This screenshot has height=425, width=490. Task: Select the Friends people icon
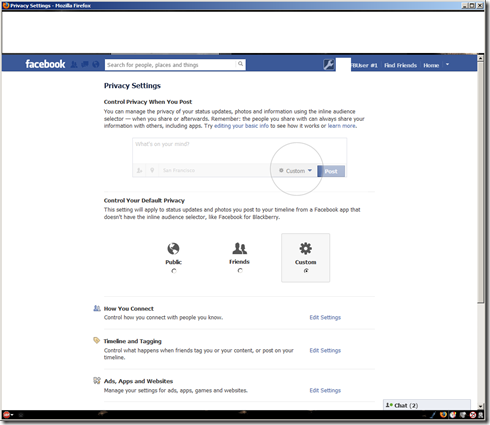coord(239,248)
